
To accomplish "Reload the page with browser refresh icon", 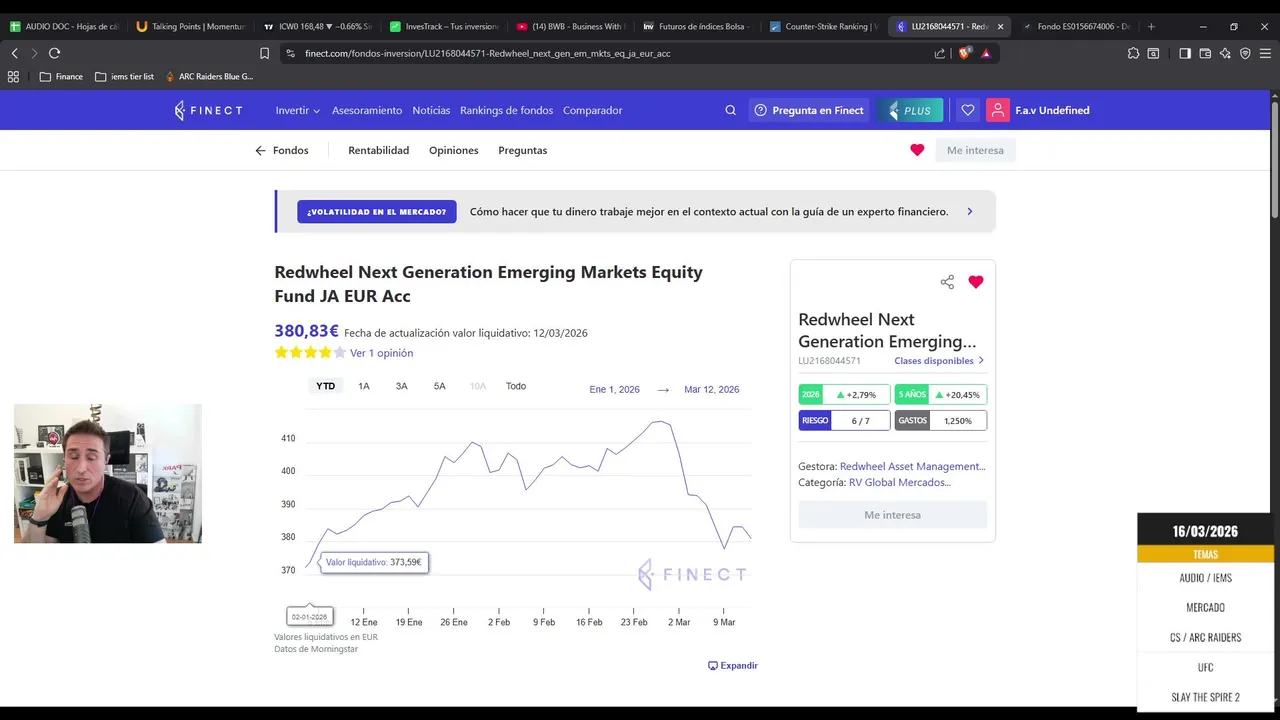I will pyautogui.click(x=54, y=53).
